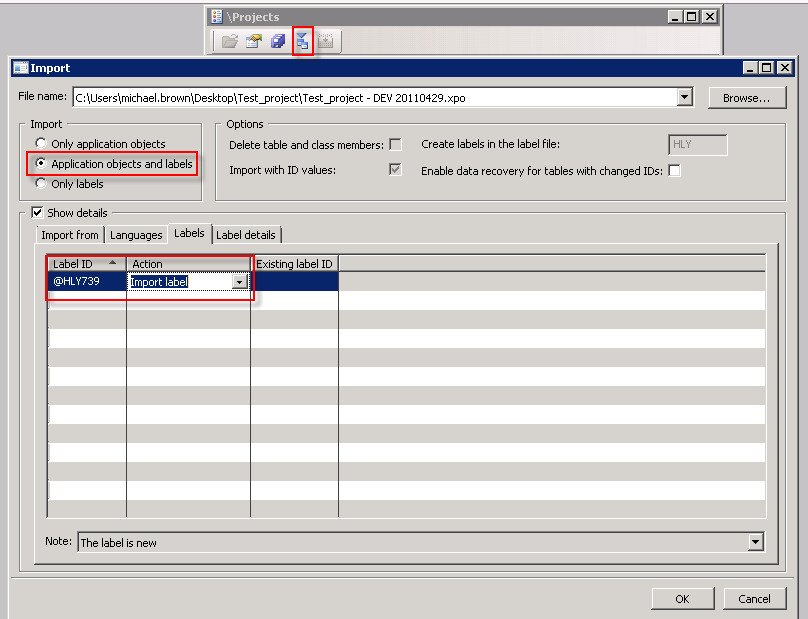Switch to the Label details tab
This screenshot has width=808, height=619.
[246, 234]
